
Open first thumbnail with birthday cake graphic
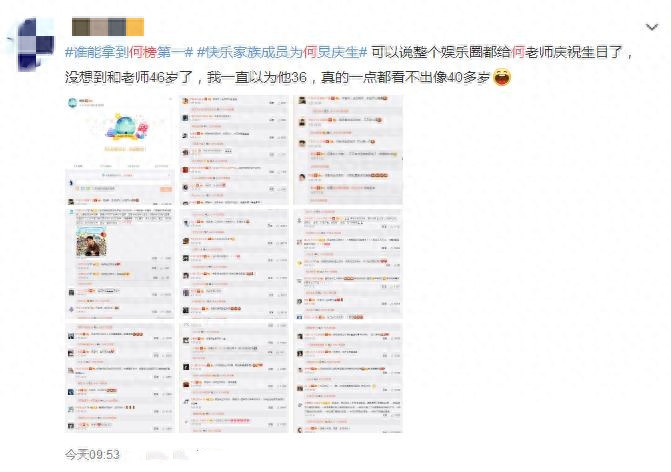[x=119, y=150]
